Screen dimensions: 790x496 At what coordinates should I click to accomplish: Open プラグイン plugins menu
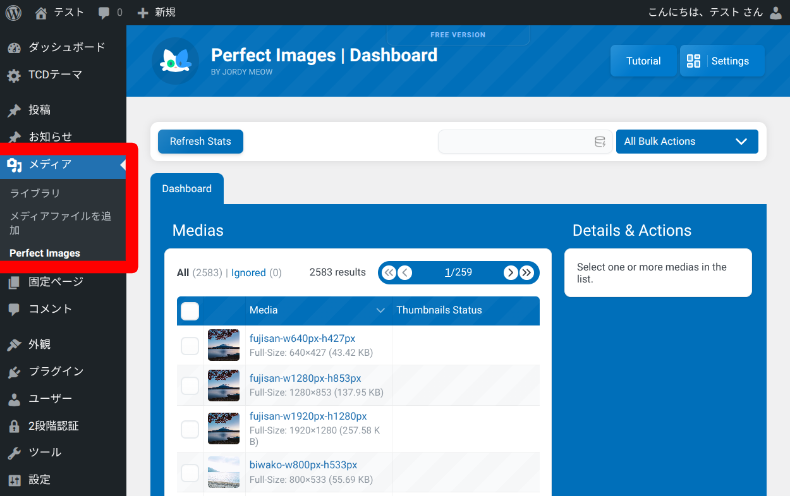coord(63,371)
